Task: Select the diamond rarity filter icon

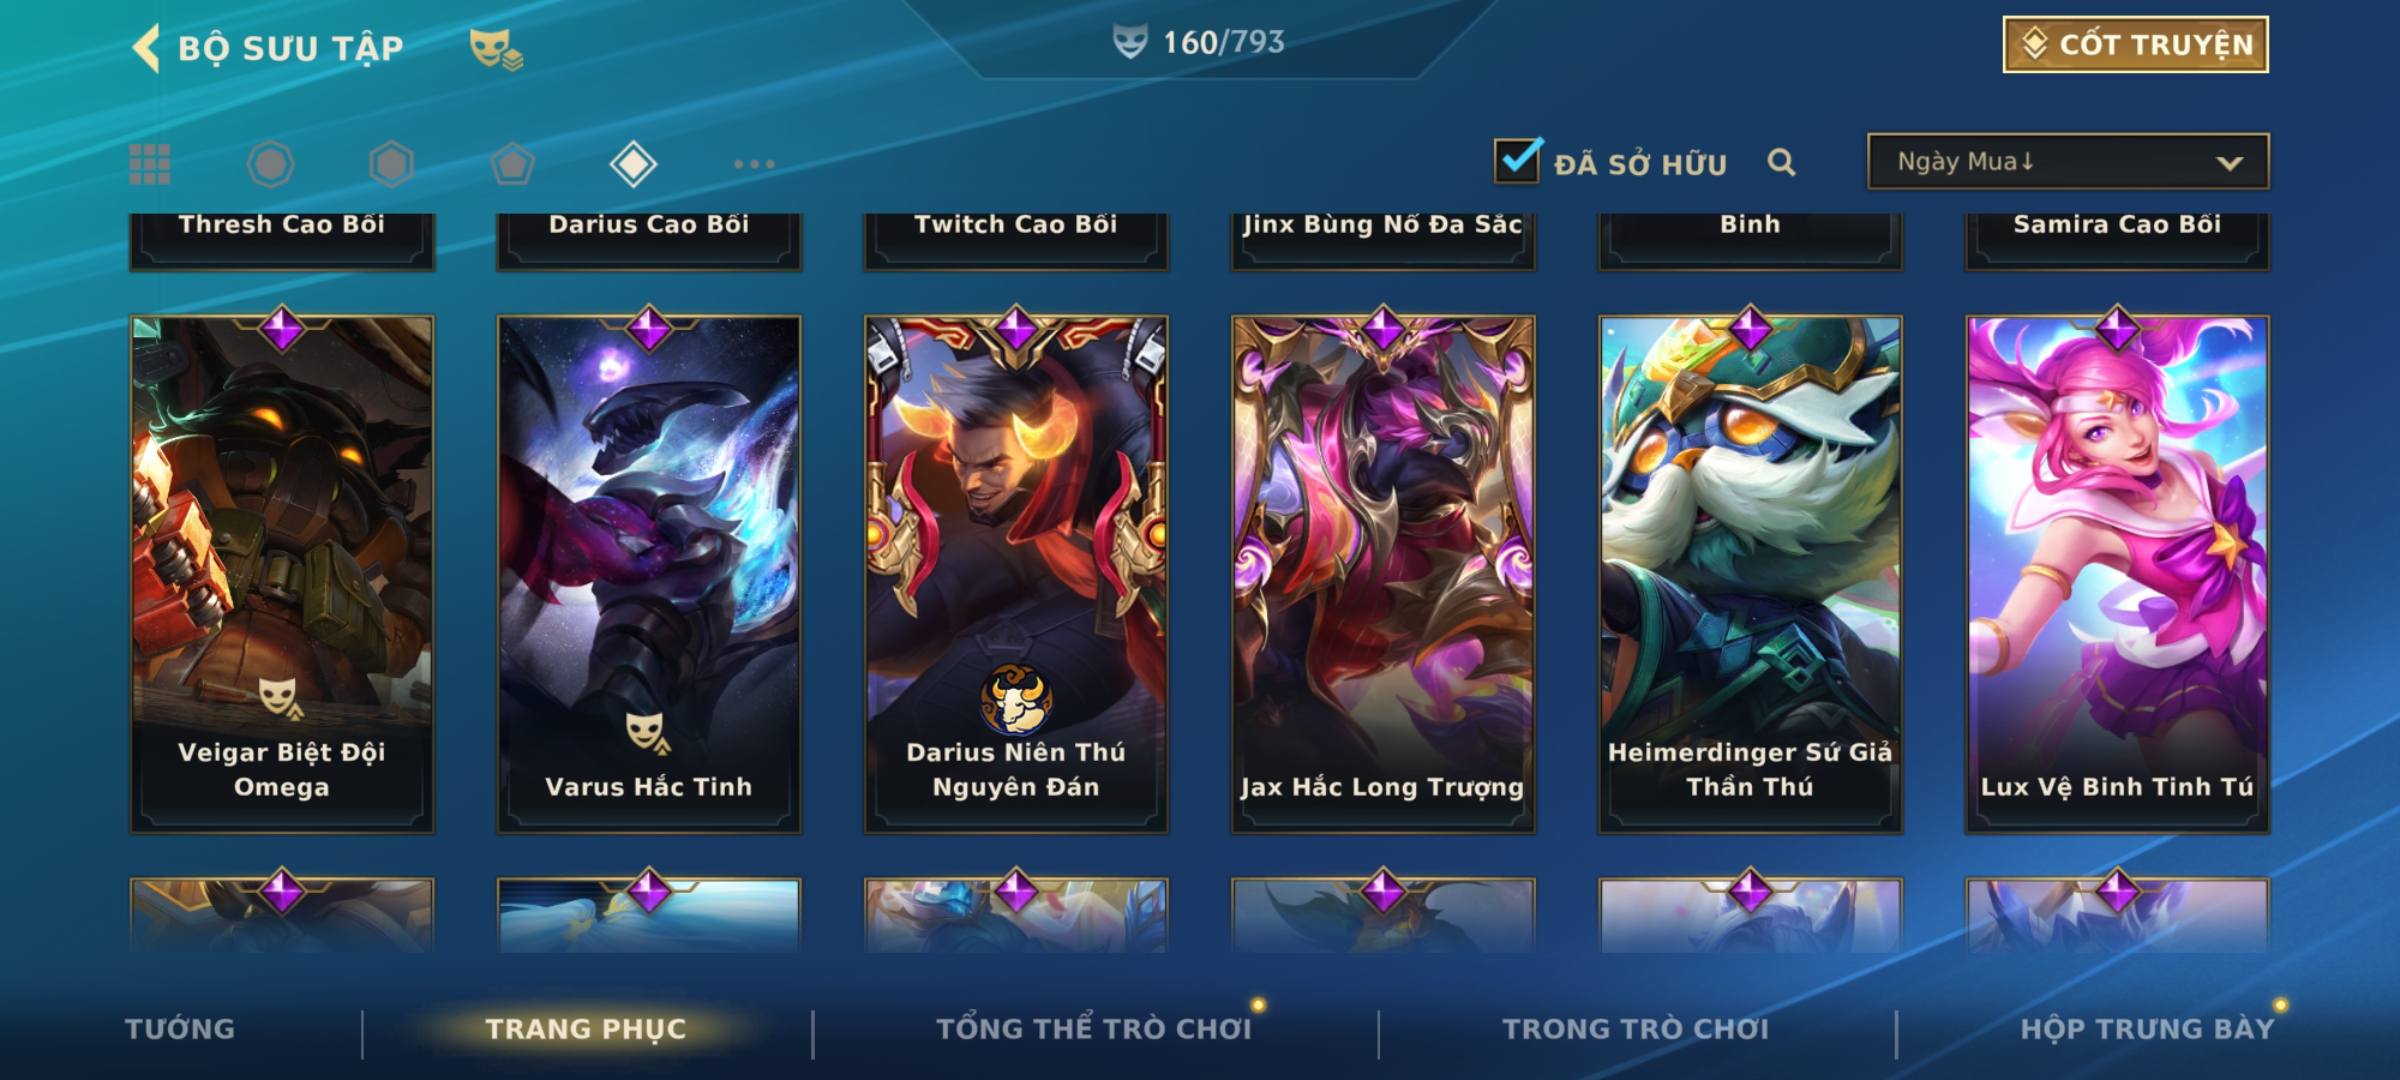Action: click(633, 164)
